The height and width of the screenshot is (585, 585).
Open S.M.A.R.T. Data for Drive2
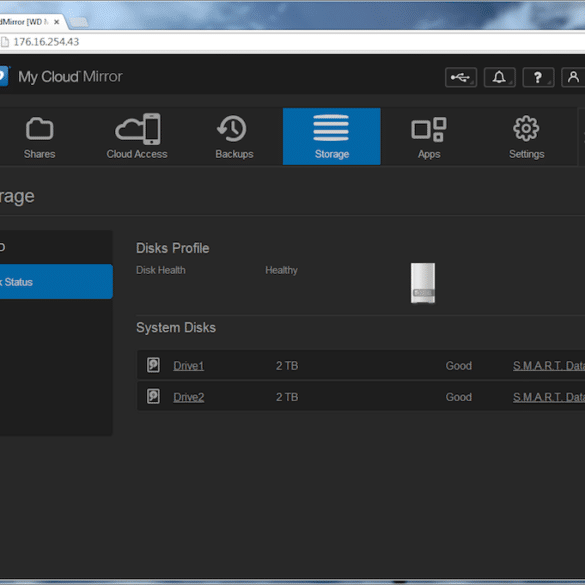coord(549,397)
